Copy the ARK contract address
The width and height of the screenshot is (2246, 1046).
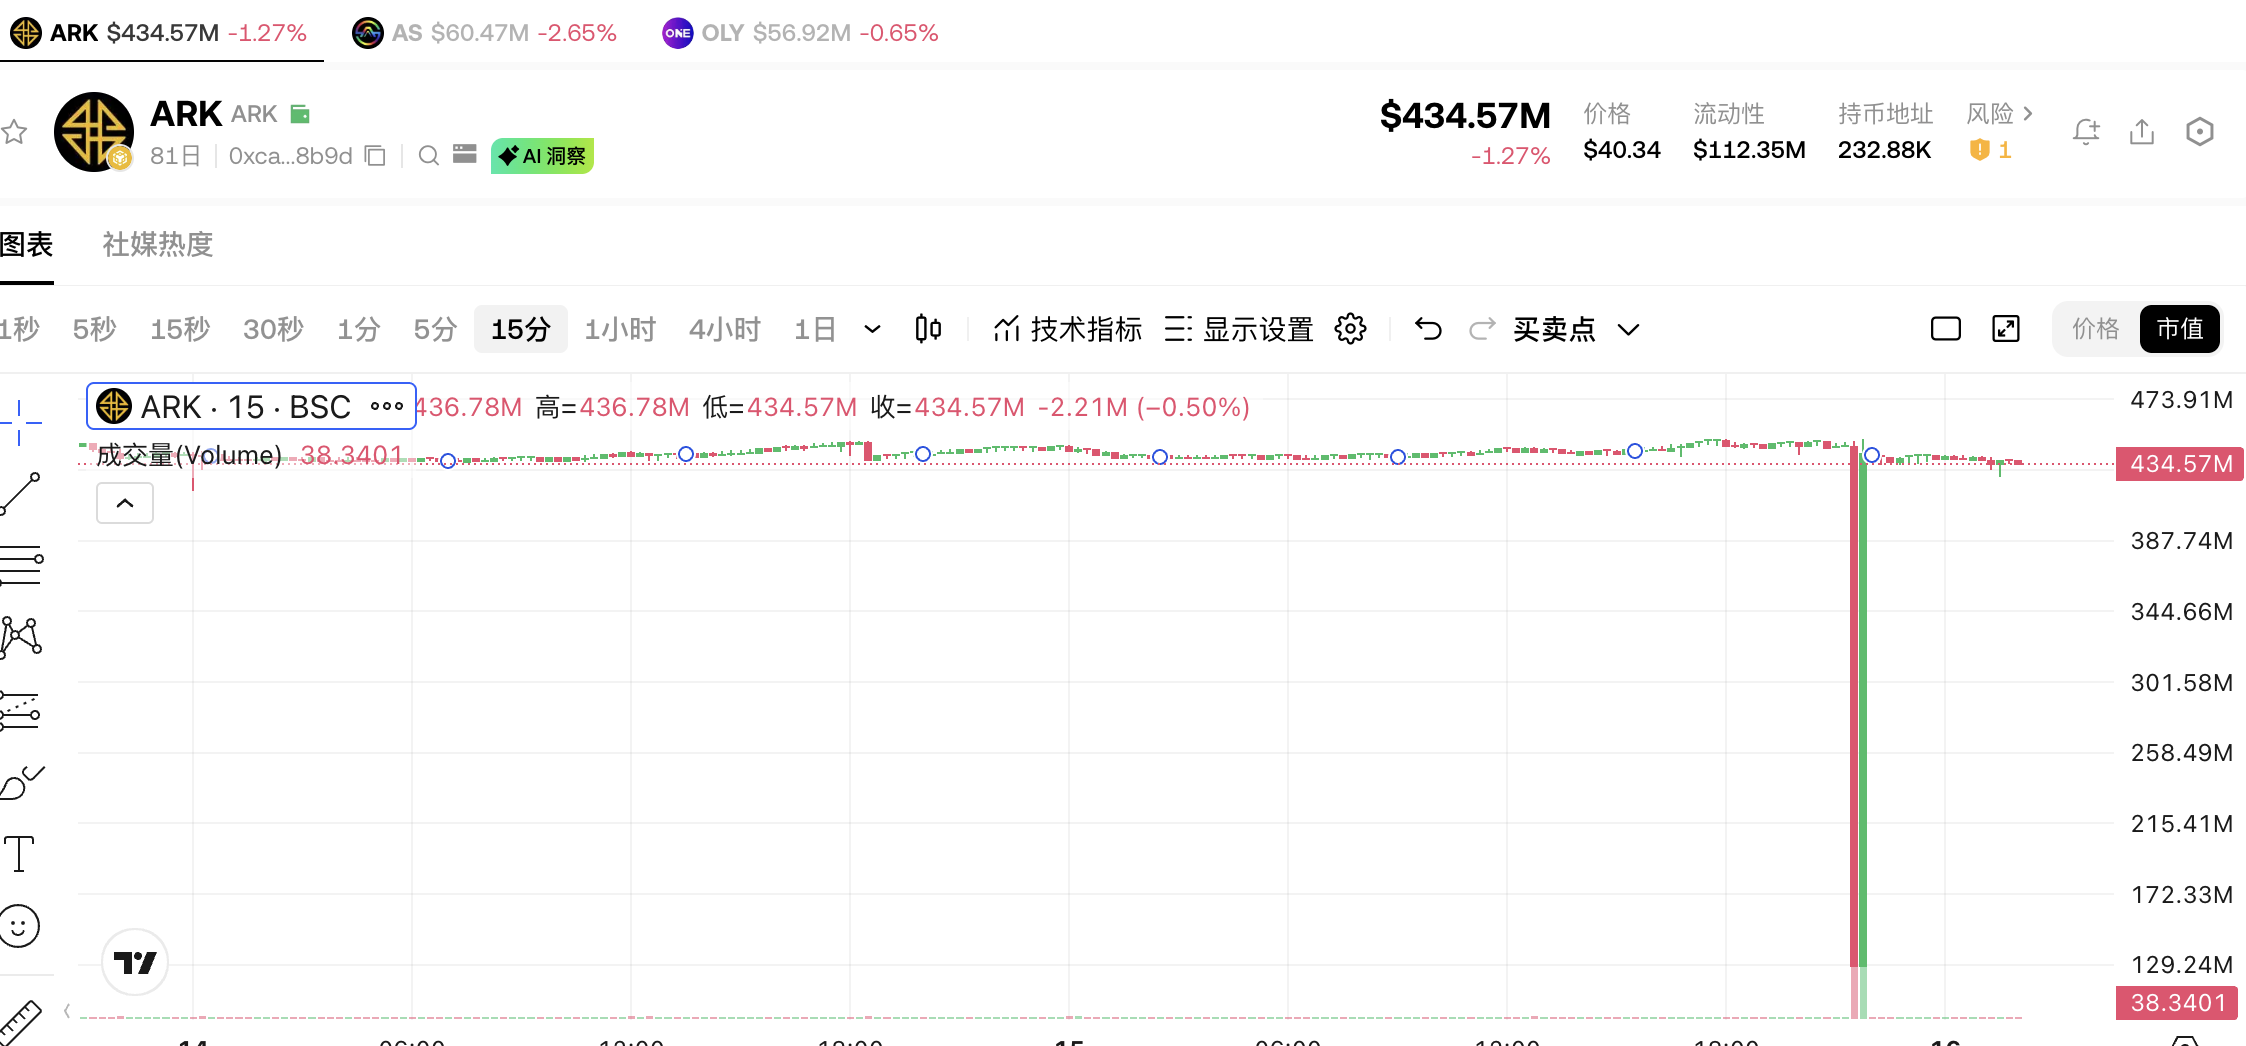coord(374,157)
